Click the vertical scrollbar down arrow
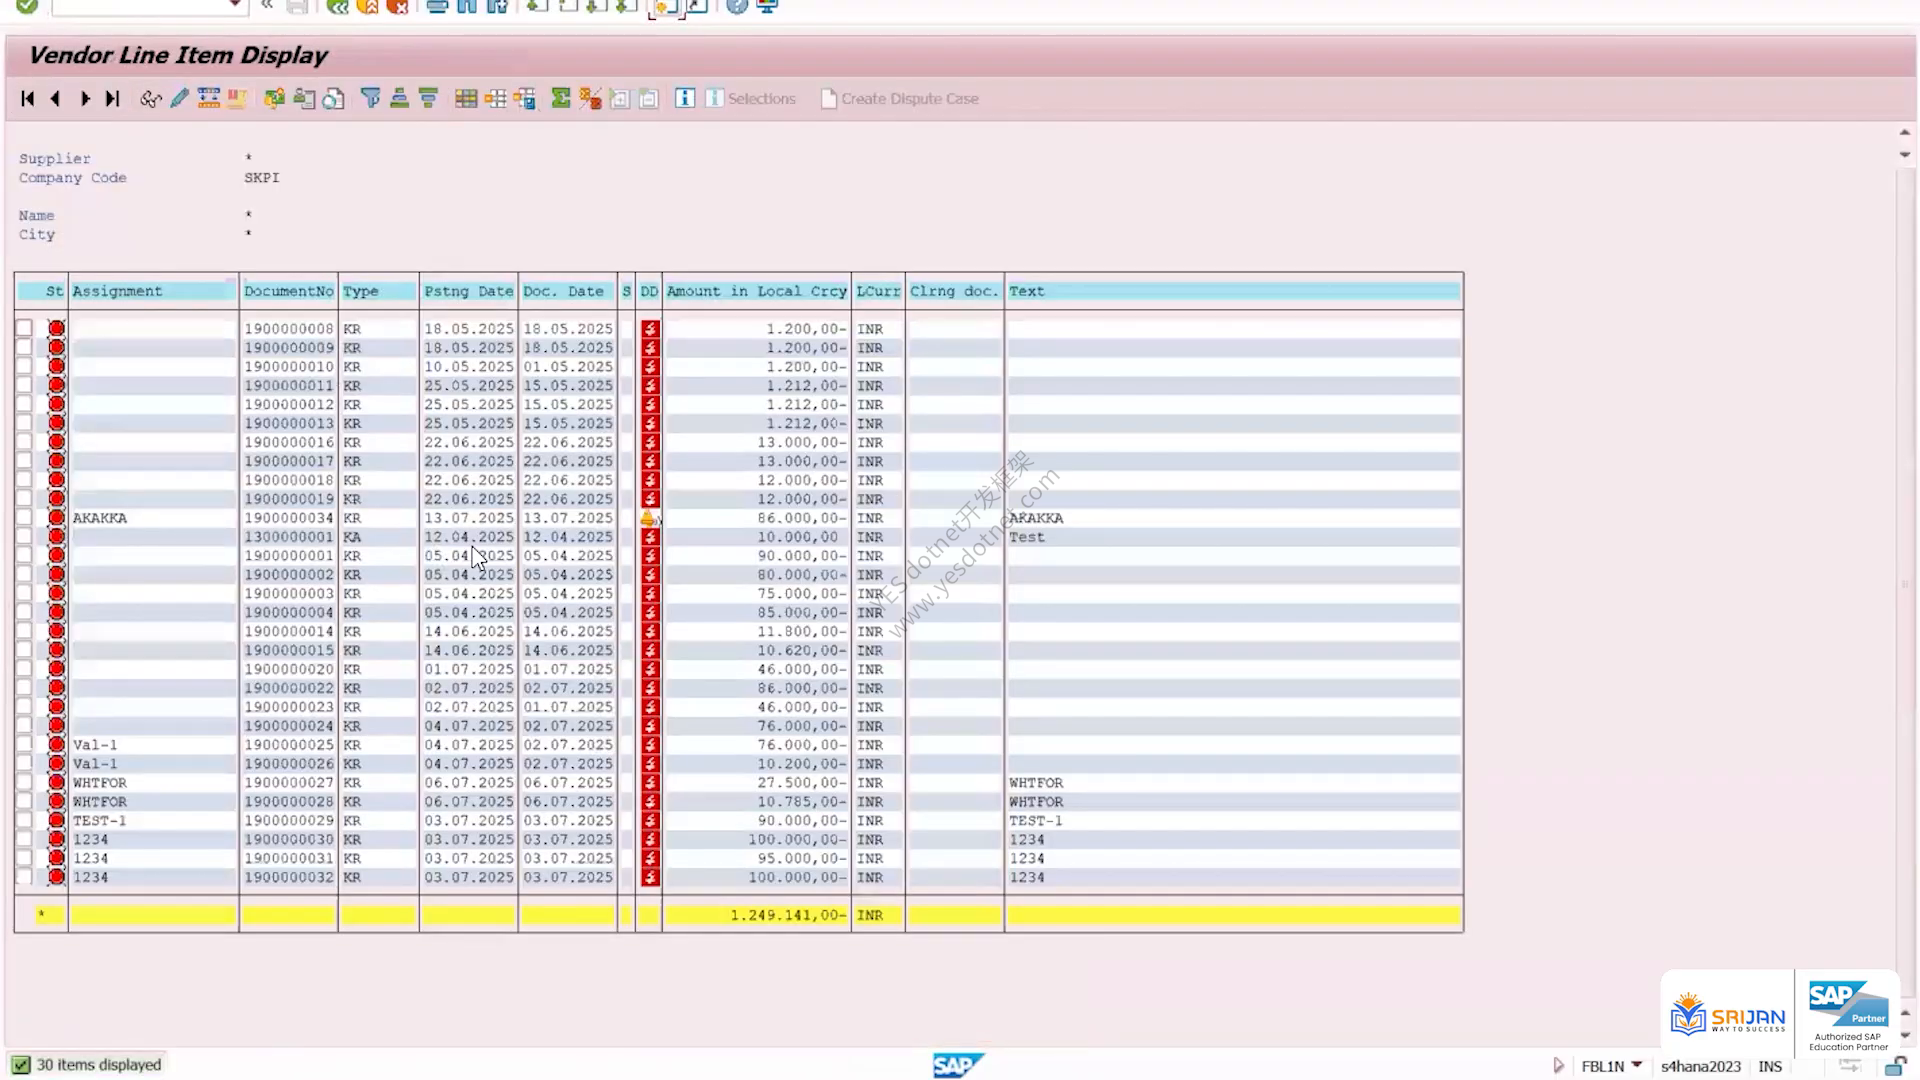 (x=1905, y=1036)
